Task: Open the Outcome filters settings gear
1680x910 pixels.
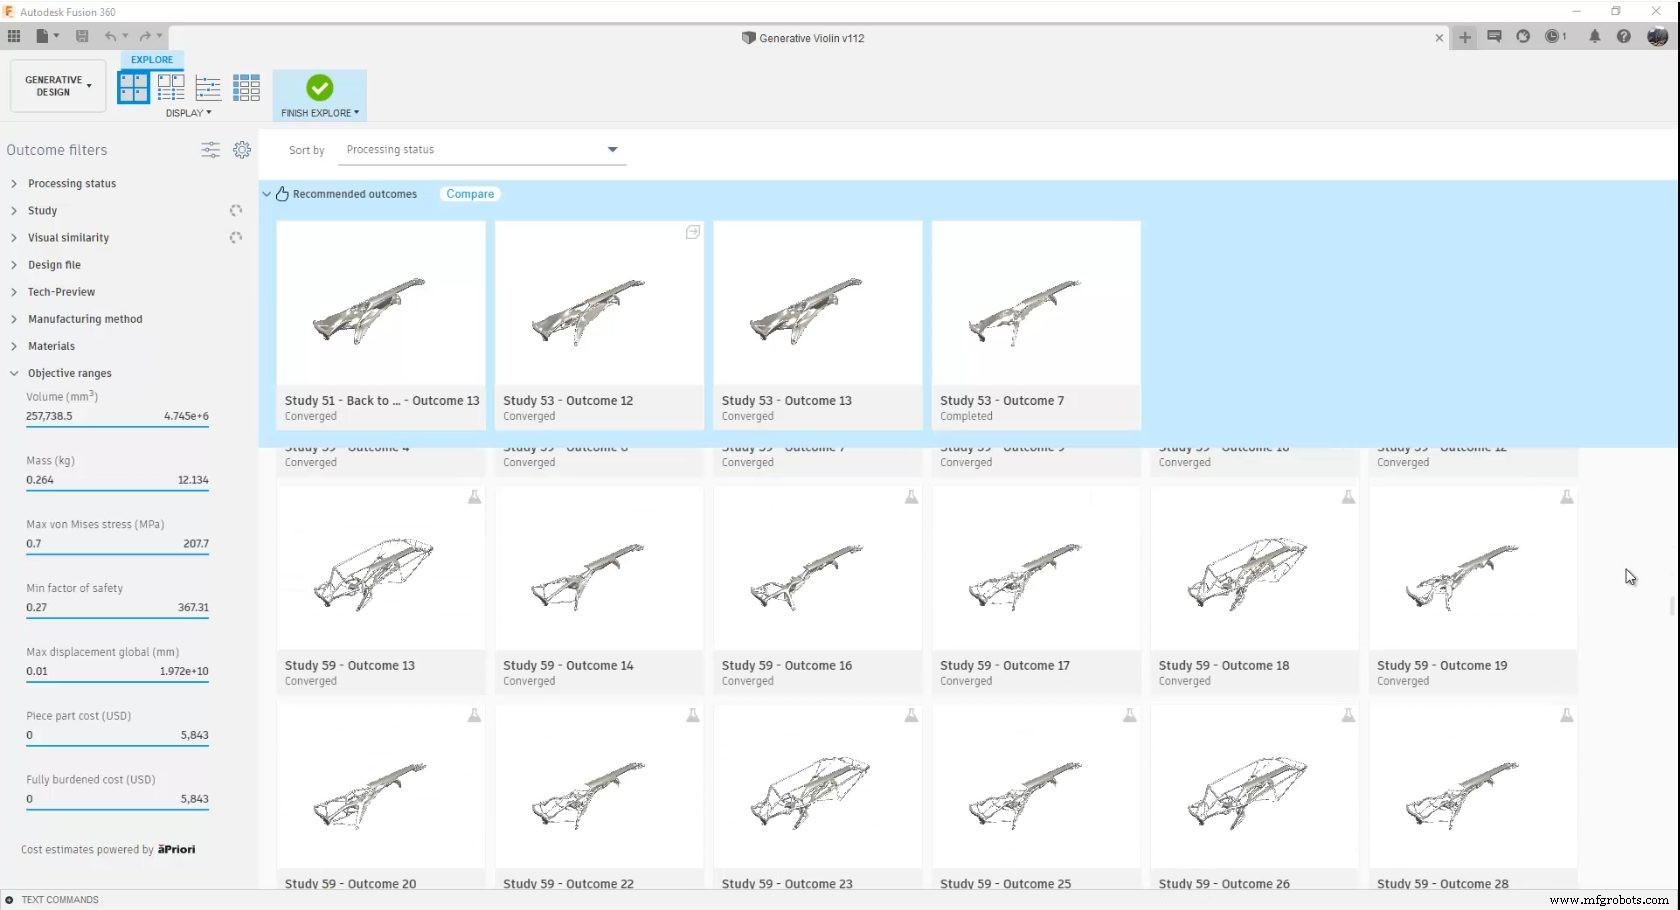Action: click(242, 150)
